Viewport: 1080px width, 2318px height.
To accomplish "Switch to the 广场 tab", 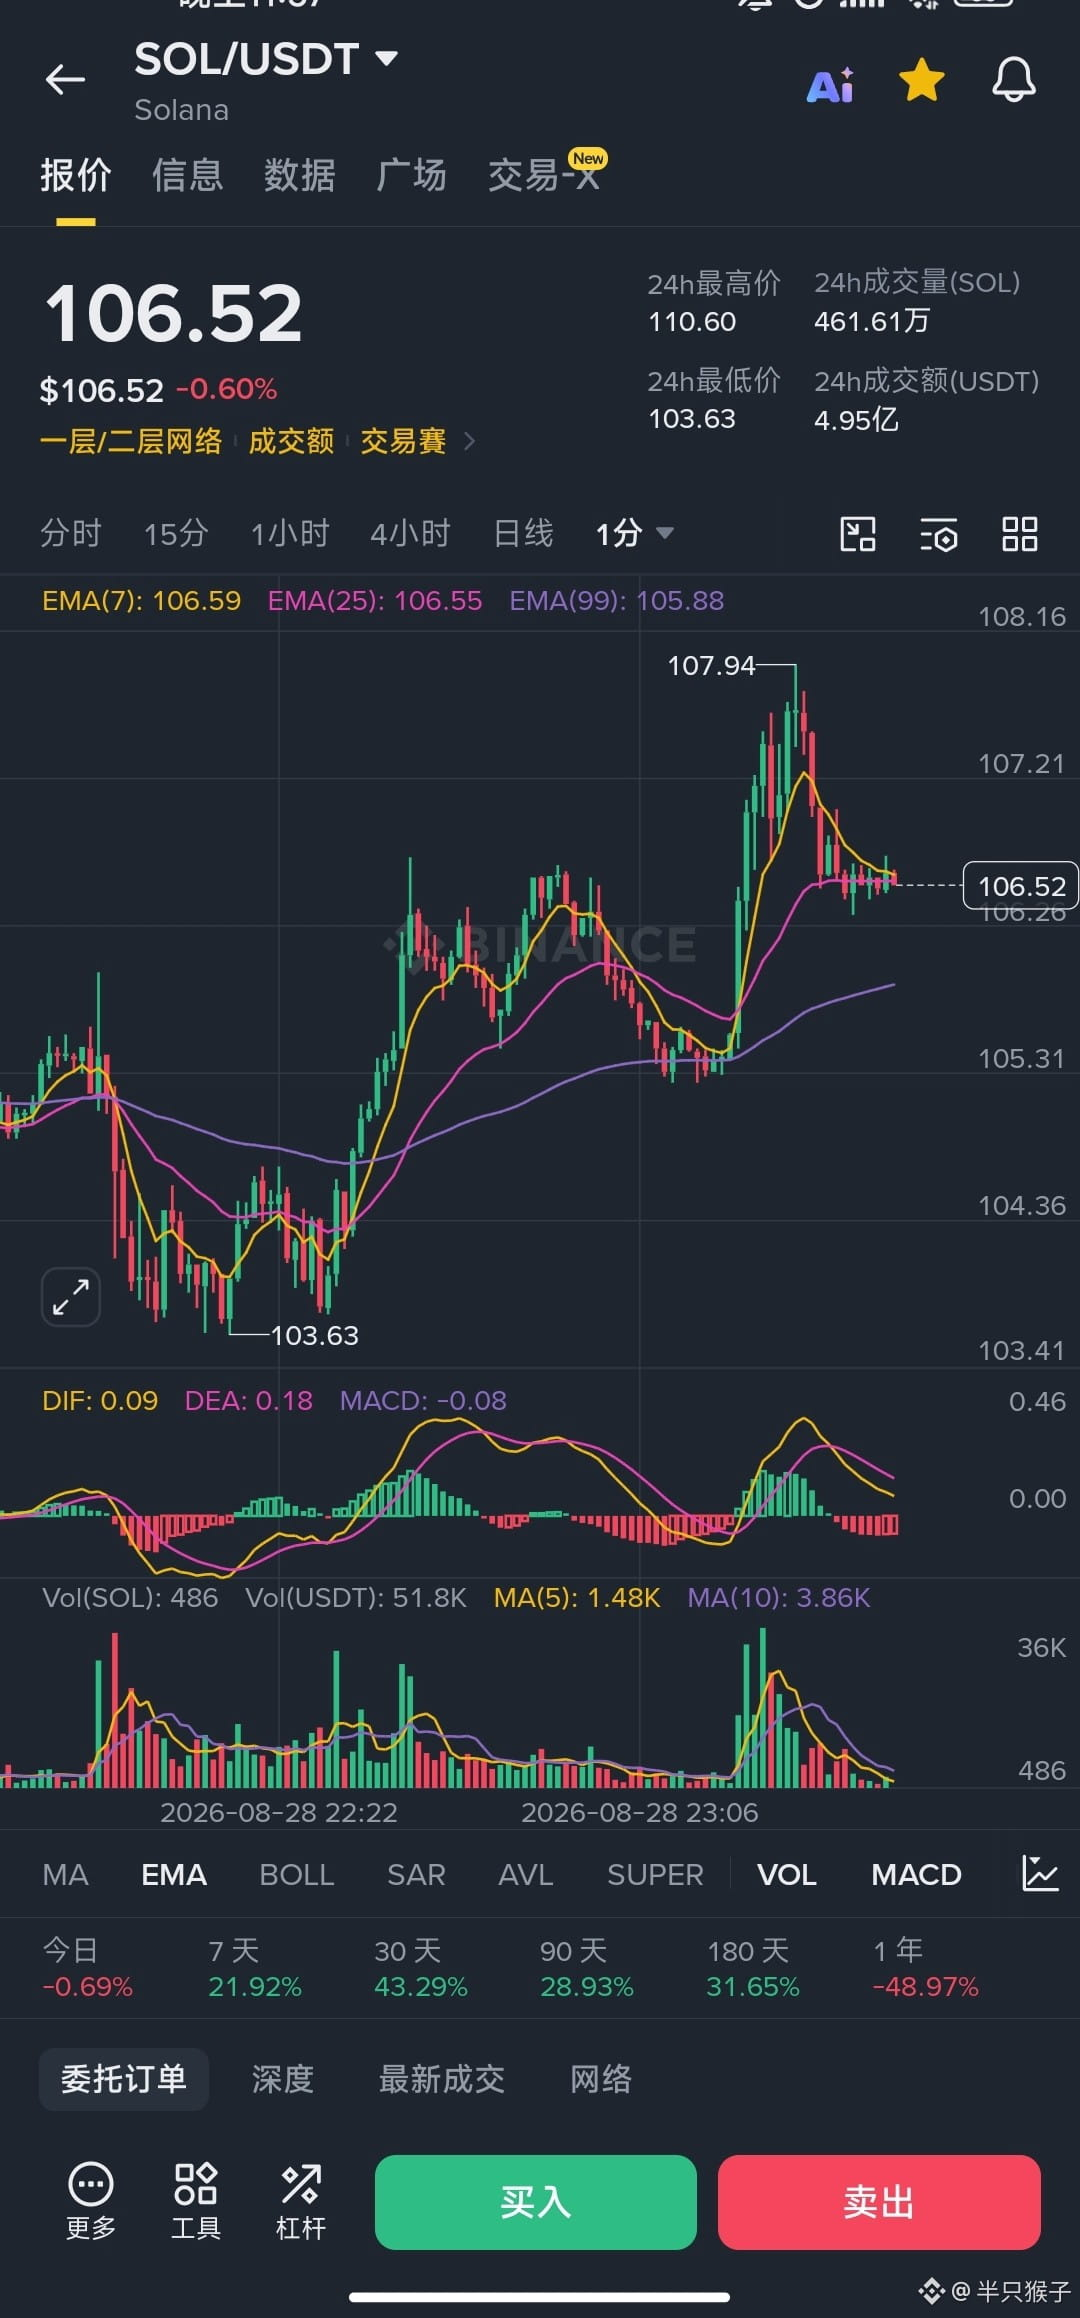I will click(x=411, y=175).
